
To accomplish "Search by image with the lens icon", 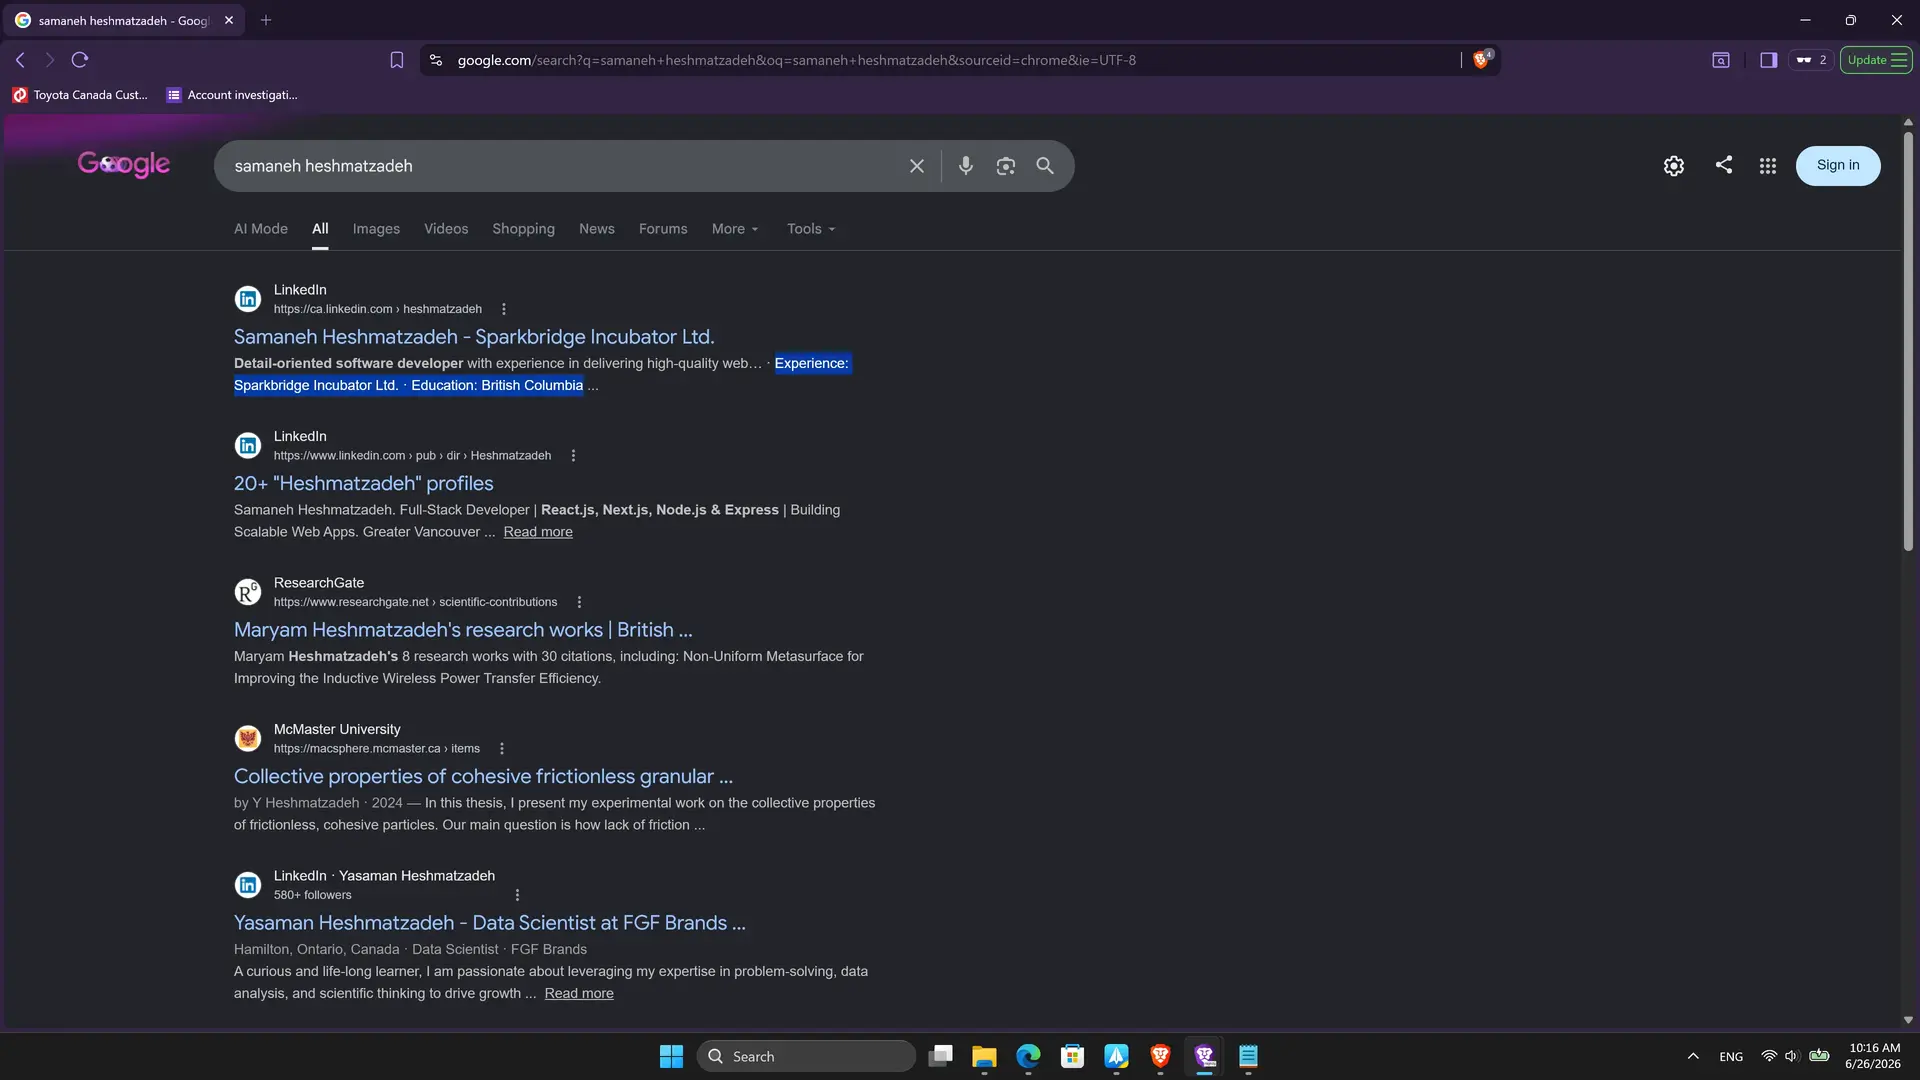I will (1006, 166).
